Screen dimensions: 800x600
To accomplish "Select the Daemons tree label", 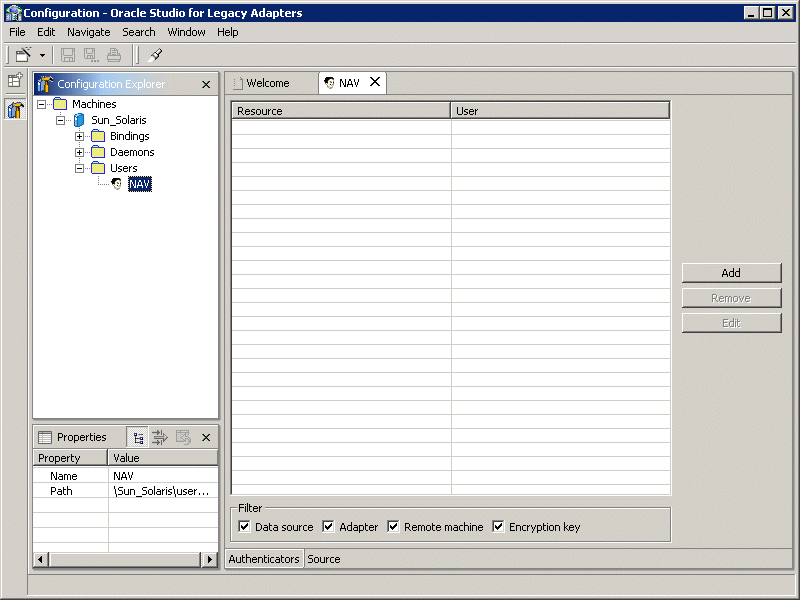I will coord(132,152).
